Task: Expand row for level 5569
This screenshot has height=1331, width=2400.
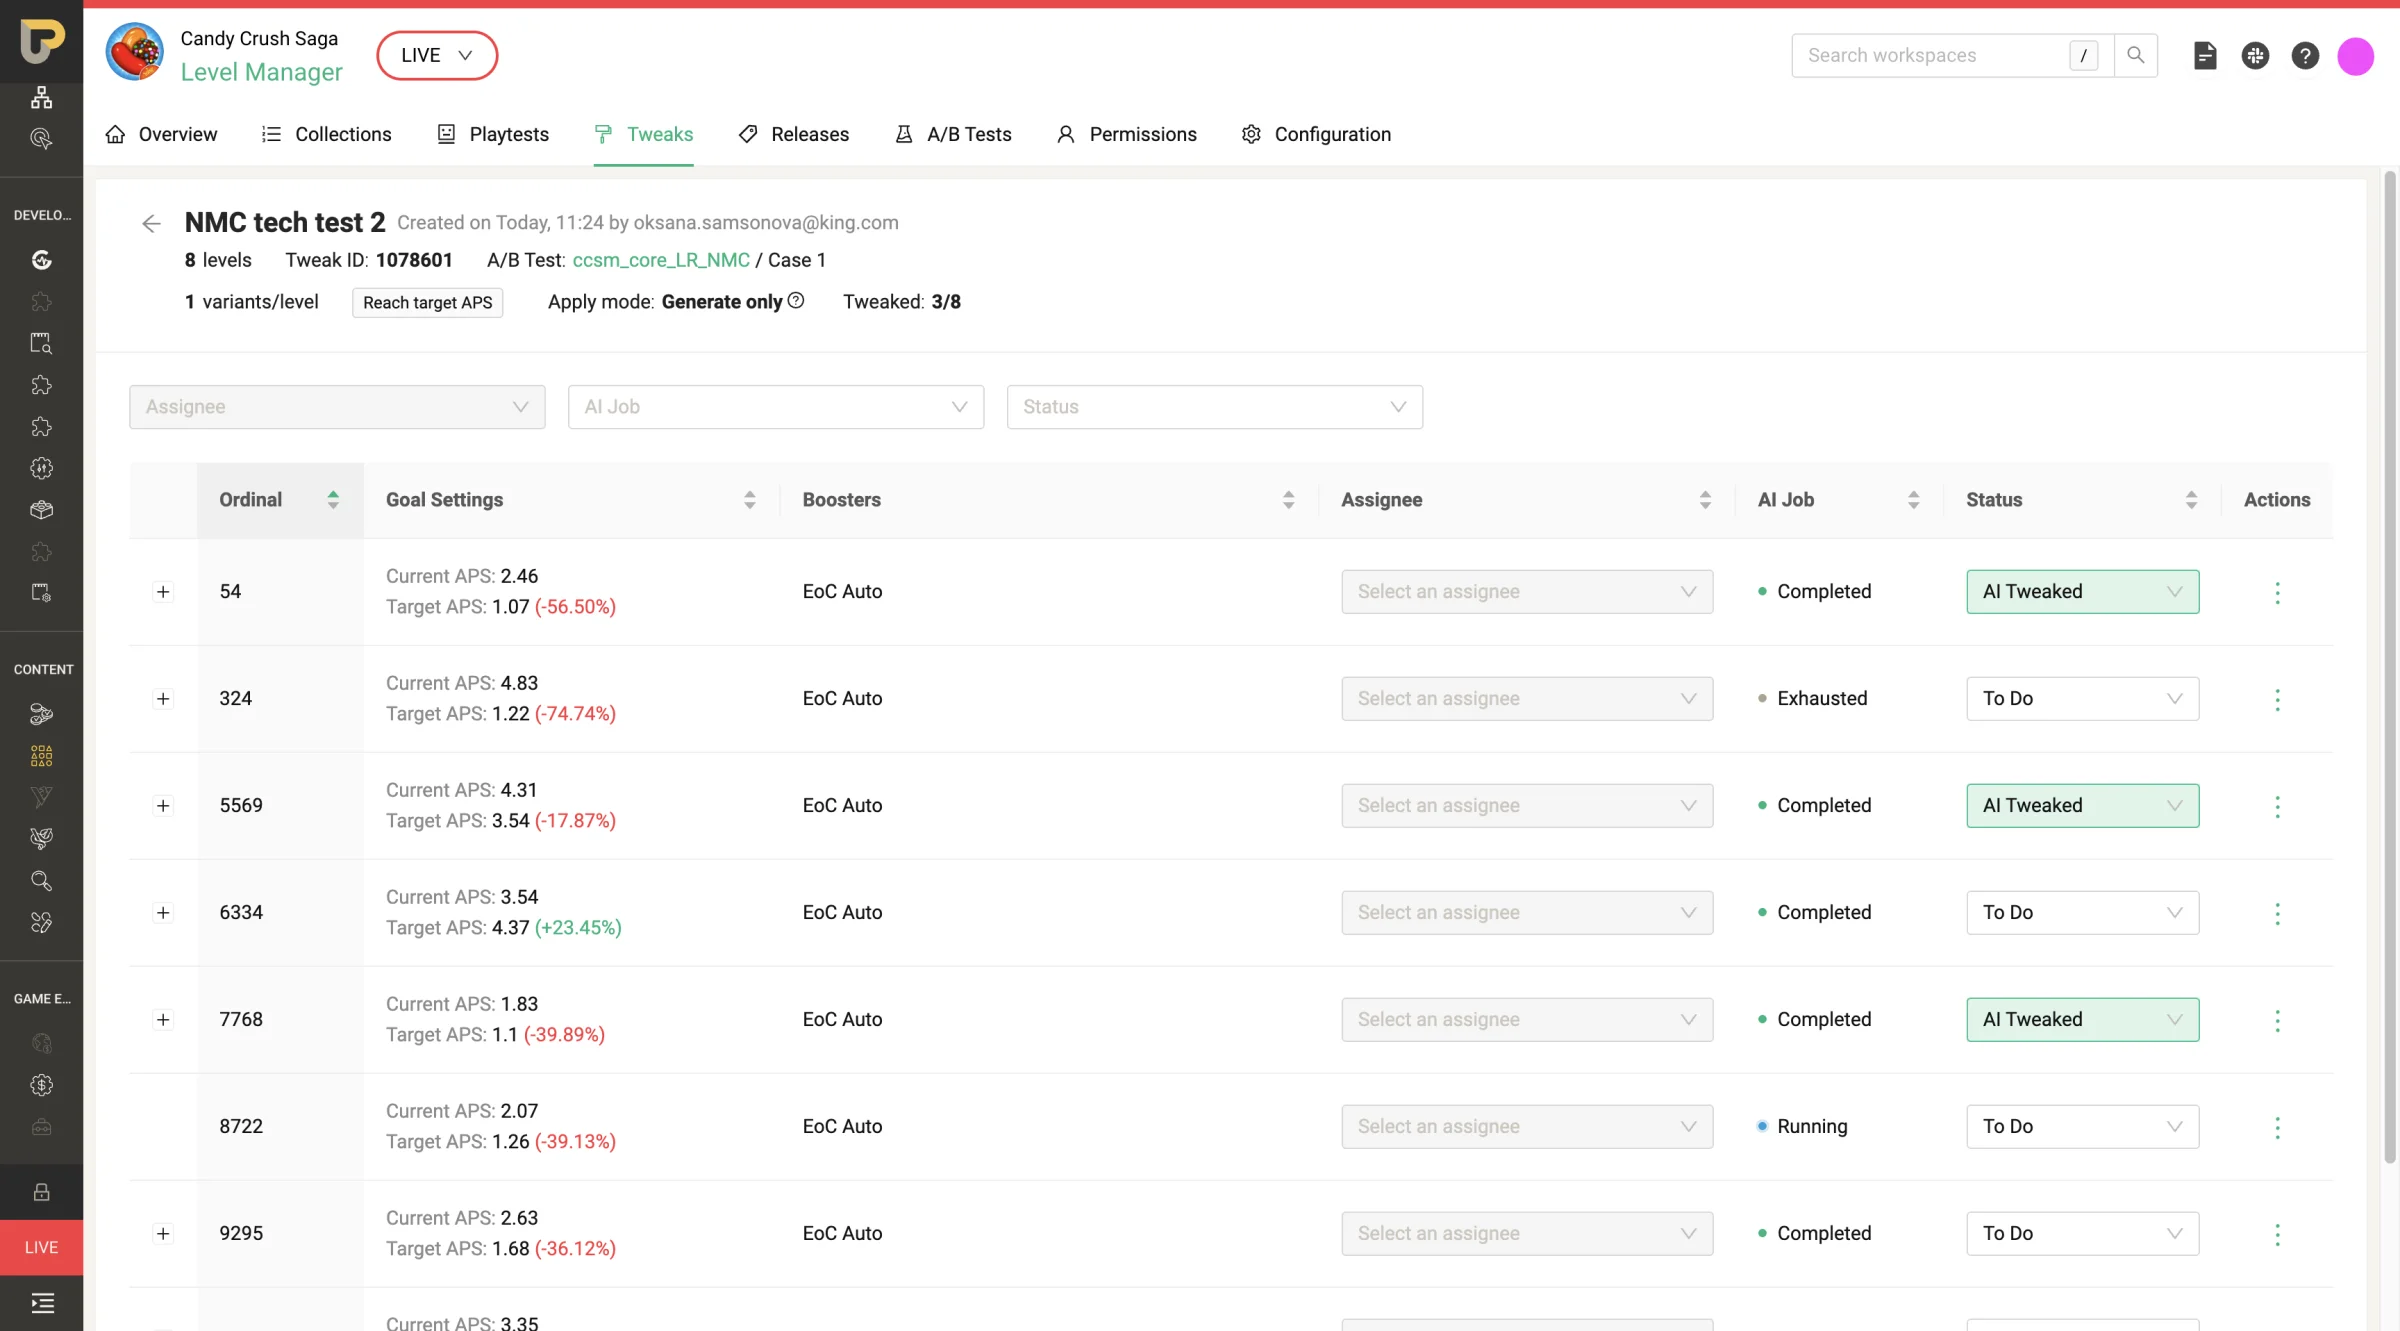Action: (163, 806)
